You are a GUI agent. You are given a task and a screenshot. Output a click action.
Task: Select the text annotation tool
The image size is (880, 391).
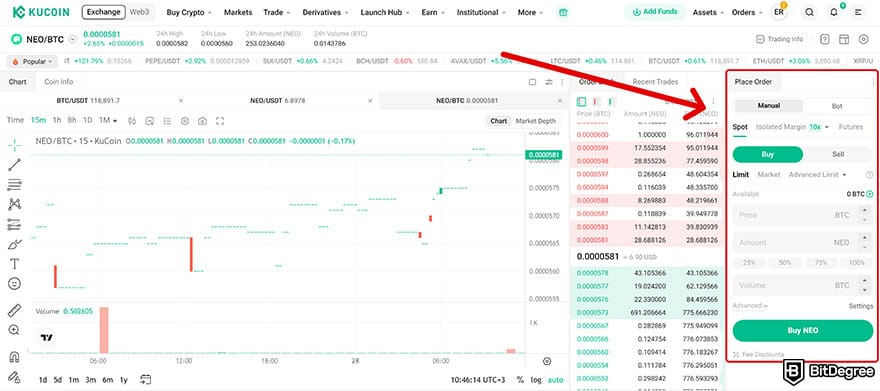pyautogui.click(x=15, y=264)
